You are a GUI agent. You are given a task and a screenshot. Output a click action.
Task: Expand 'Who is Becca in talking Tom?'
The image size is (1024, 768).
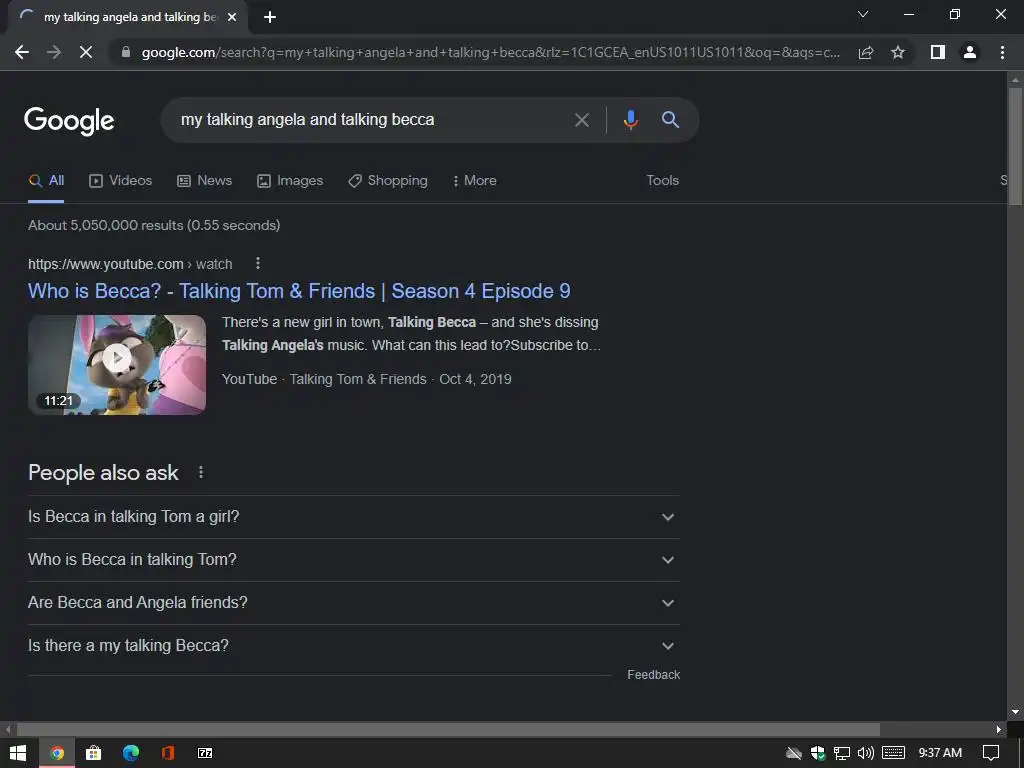click(x=354, y=560)
